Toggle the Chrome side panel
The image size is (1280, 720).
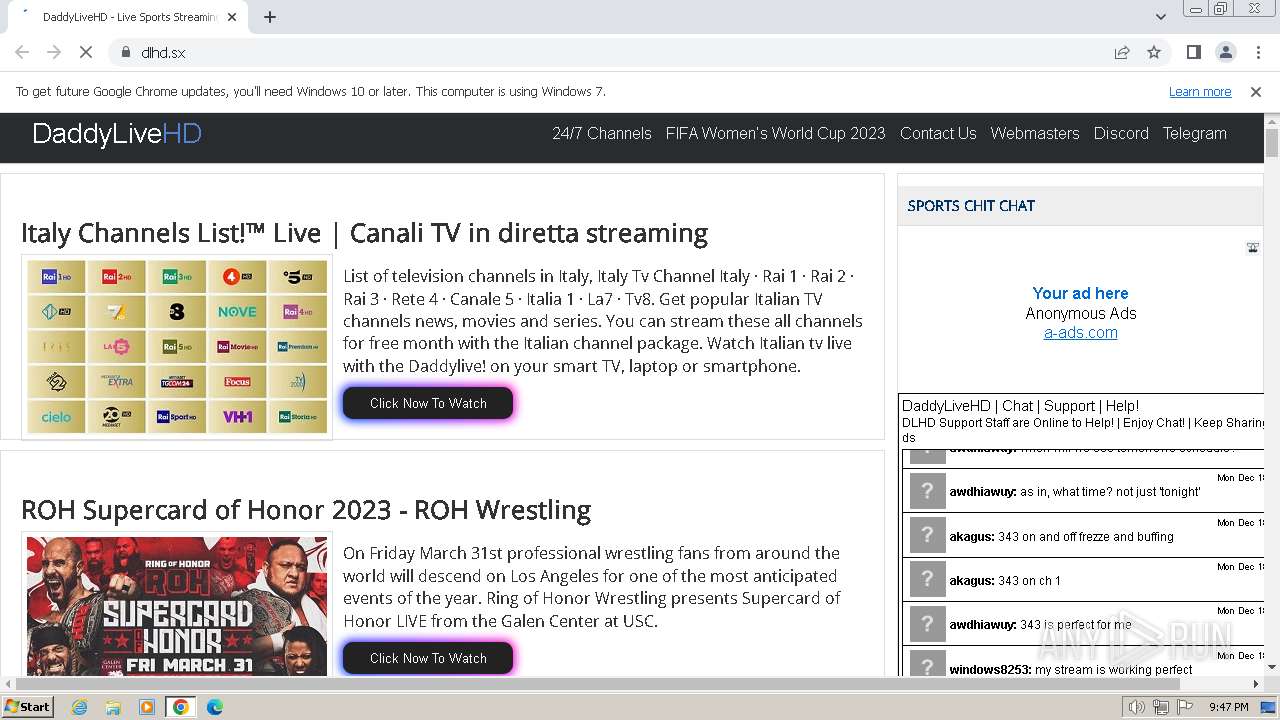tap(1193, 52)
